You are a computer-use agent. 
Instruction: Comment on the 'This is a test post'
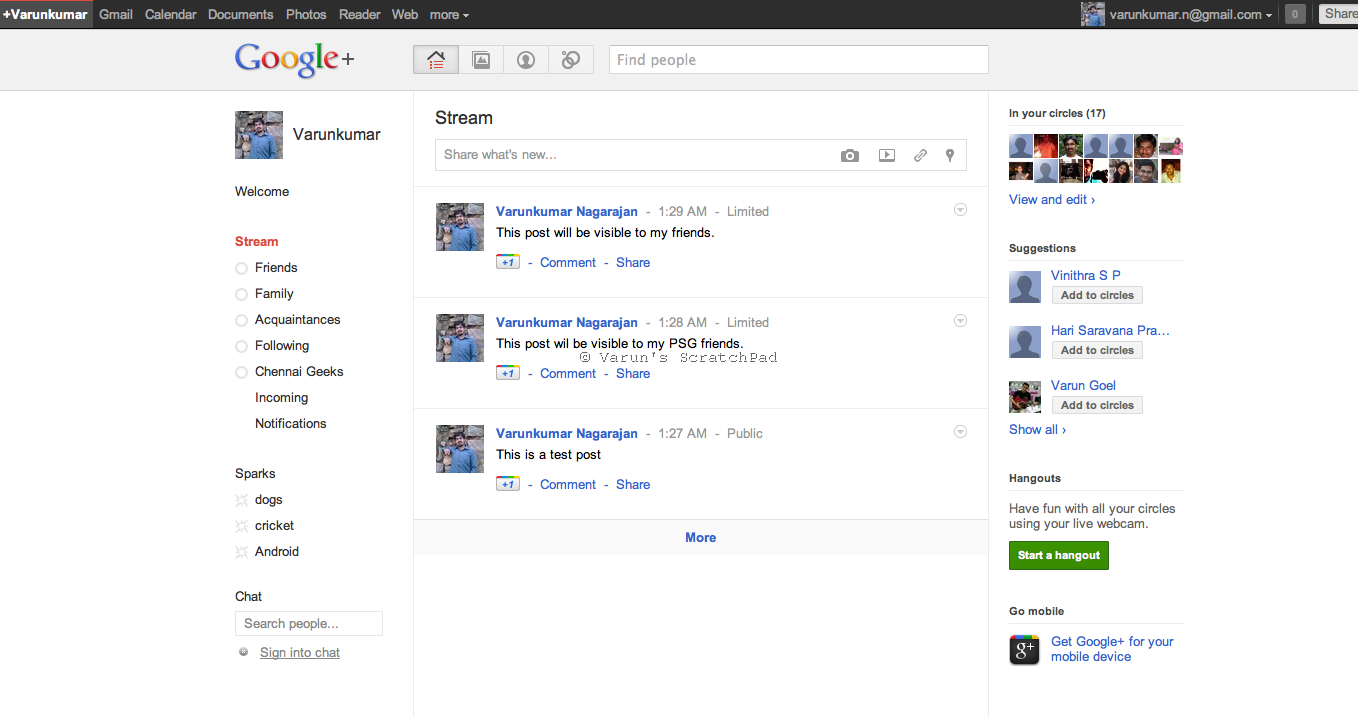pyautogui.click(x=568, y=484)
